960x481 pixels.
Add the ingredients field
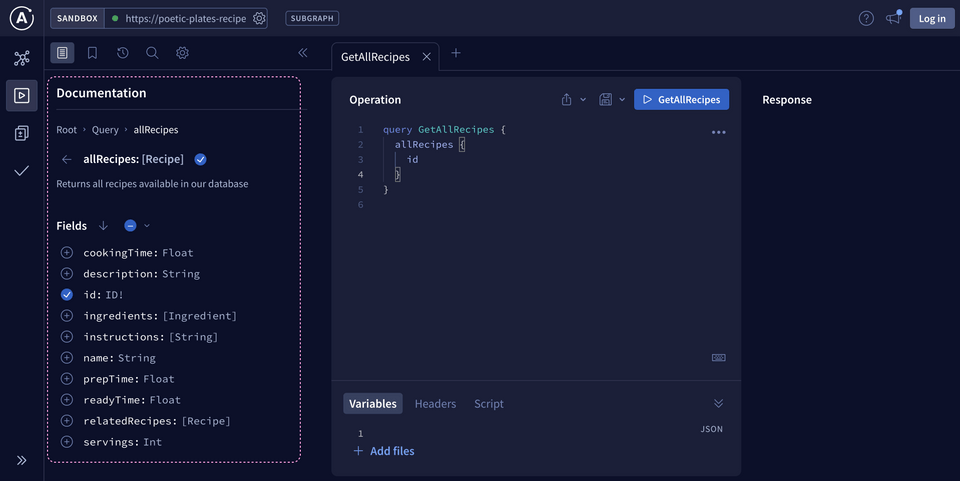point(67,316)
